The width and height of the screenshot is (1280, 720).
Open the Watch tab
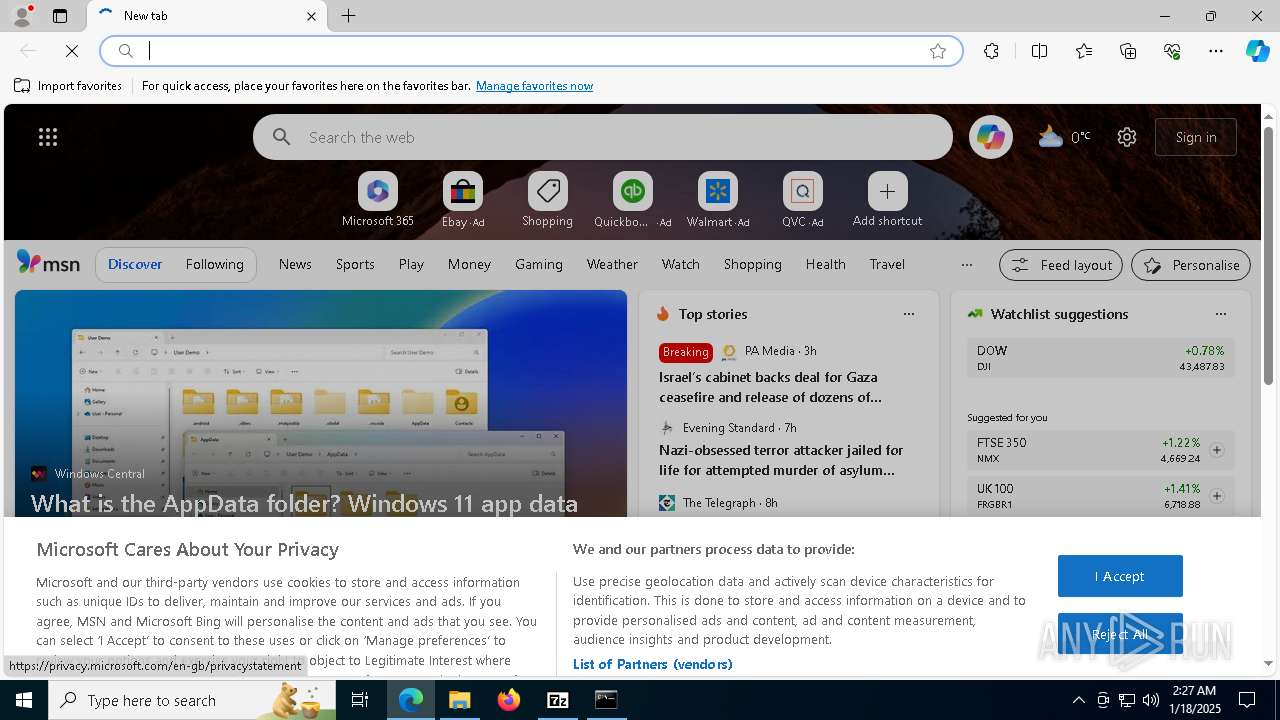click(680, 264)
